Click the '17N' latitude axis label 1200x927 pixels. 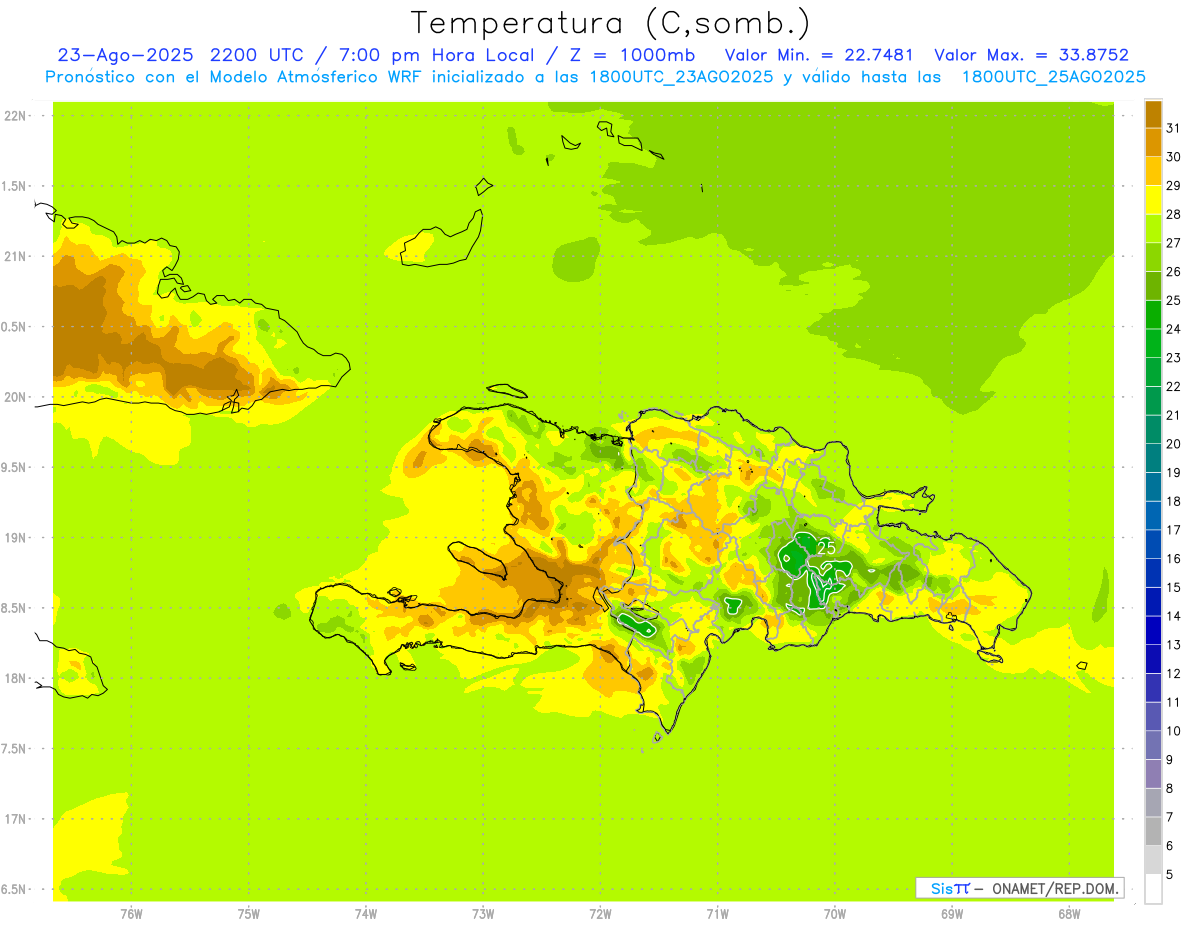point(15,819)
